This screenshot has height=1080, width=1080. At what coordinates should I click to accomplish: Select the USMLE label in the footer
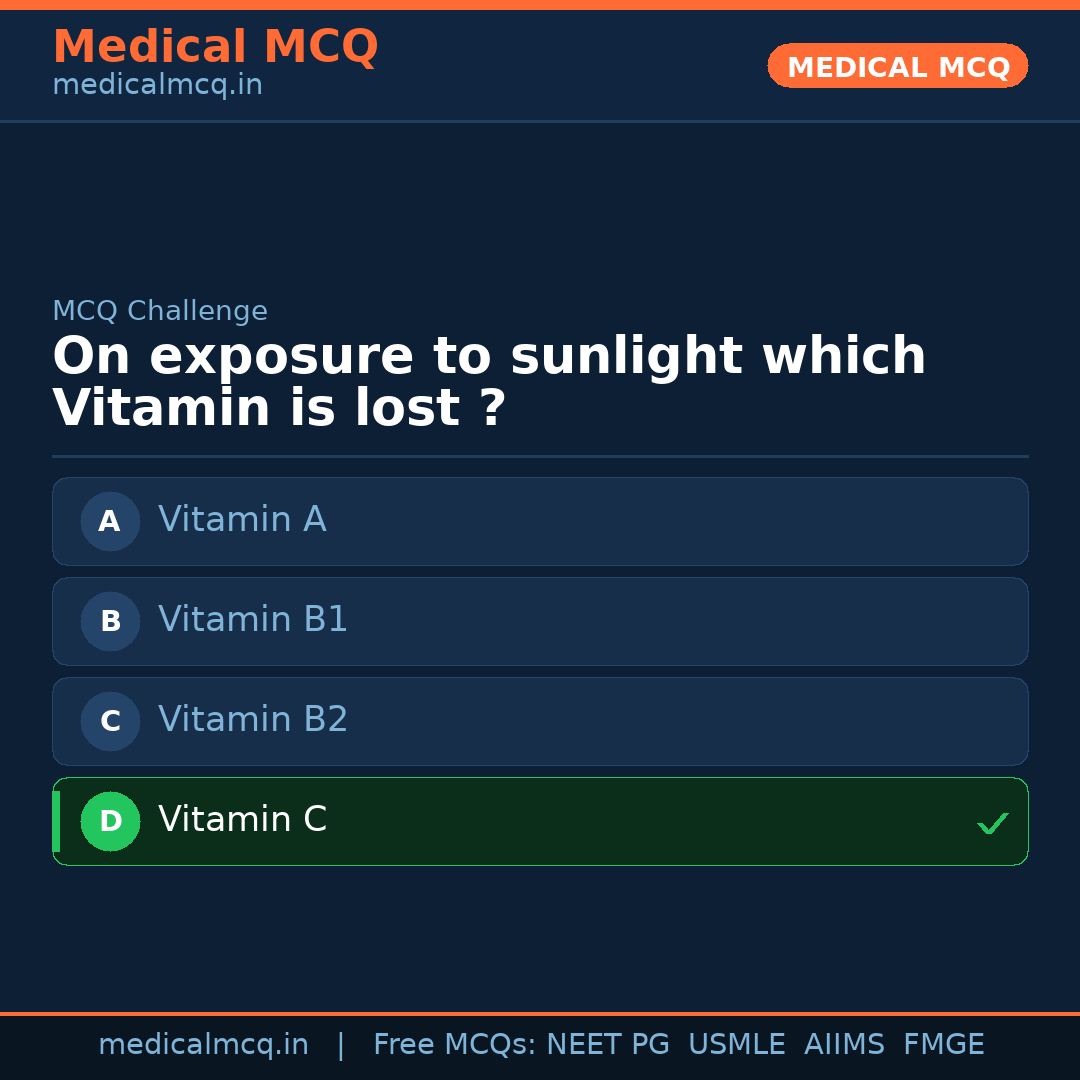pos(737,1044)
